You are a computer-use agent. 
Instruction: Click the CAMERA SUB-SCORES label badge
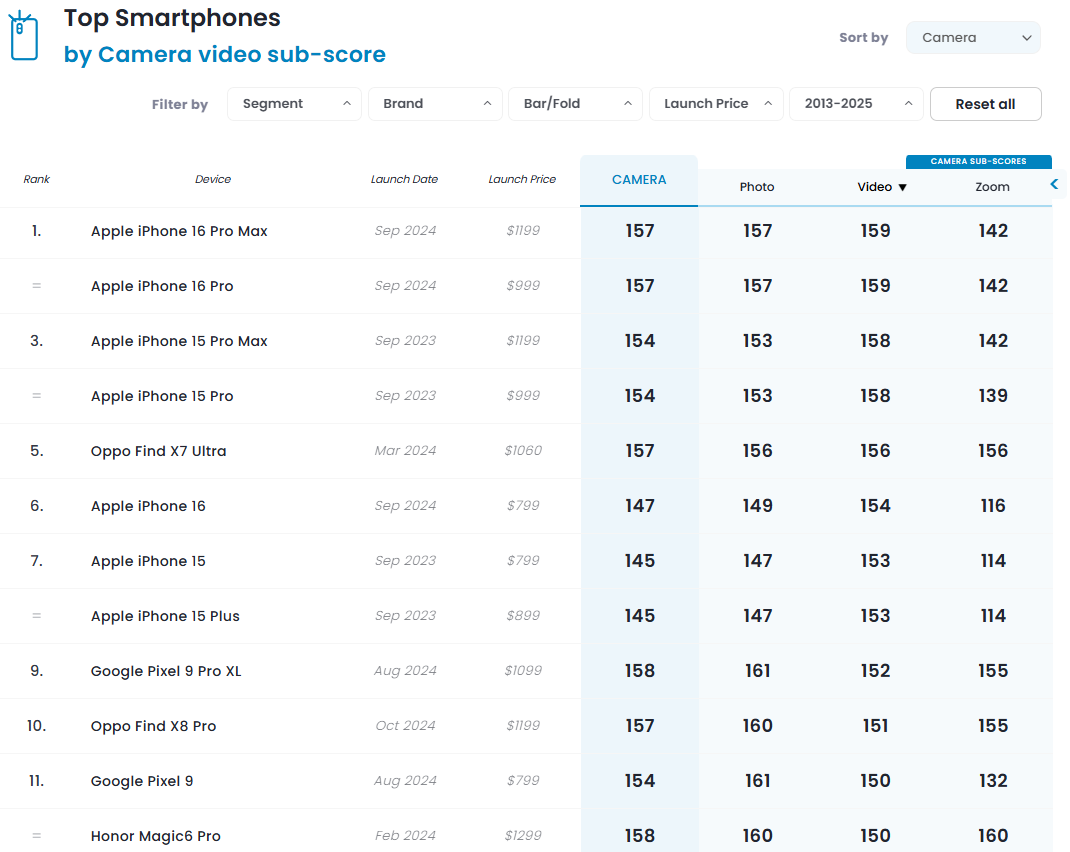point(979,161)
